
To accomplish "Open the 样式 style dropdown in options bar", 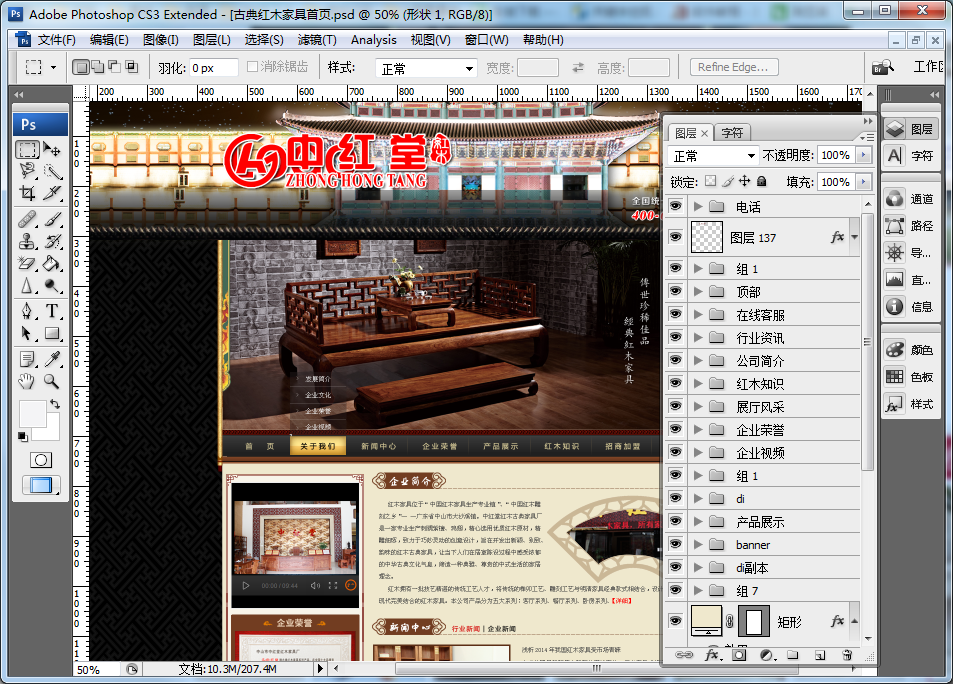I will (426, 68).
